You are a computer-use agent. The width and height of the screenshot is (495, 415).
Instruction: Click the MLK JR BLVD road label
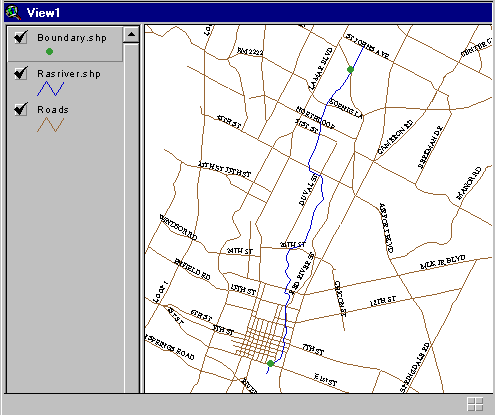tap(443, 262)
